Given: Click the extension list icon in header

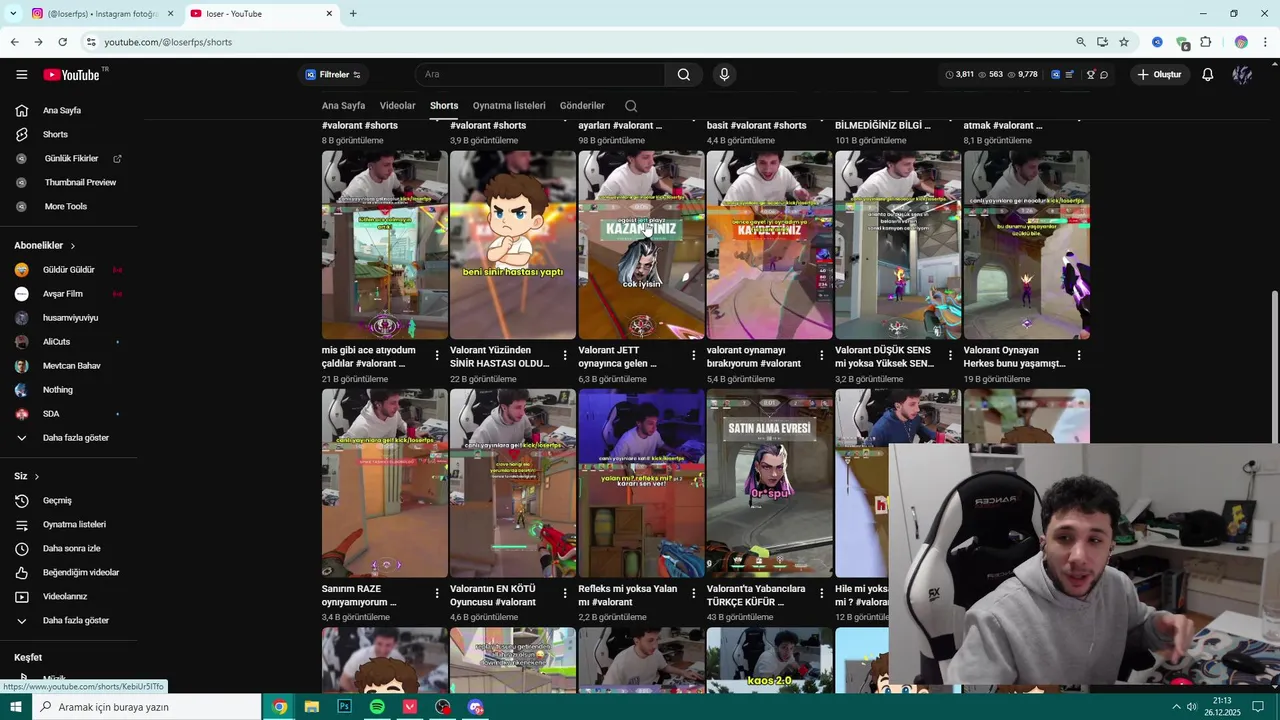Looking at the screenshot, I should (1069, 74).
